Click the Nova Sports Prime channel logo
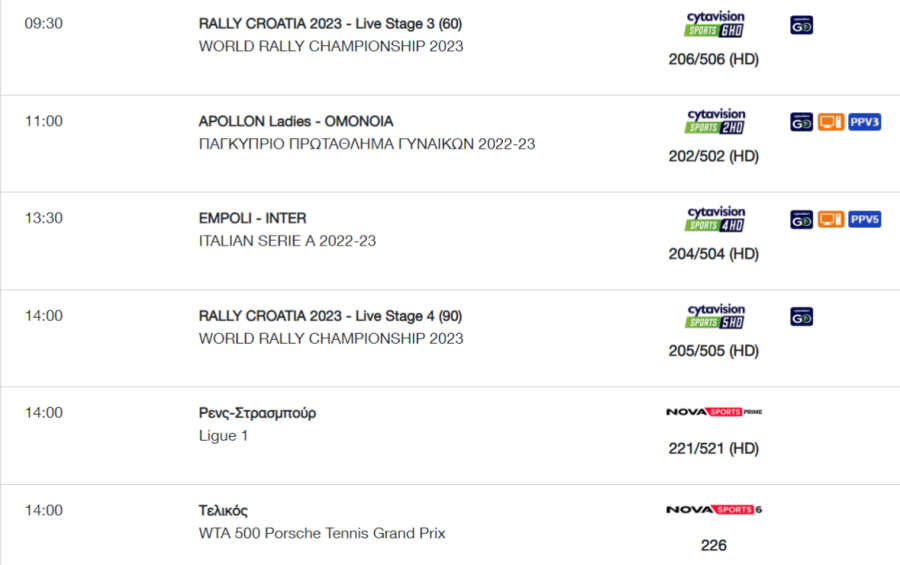The width and height of the screenshot is (900, 565). pos(714,412)
